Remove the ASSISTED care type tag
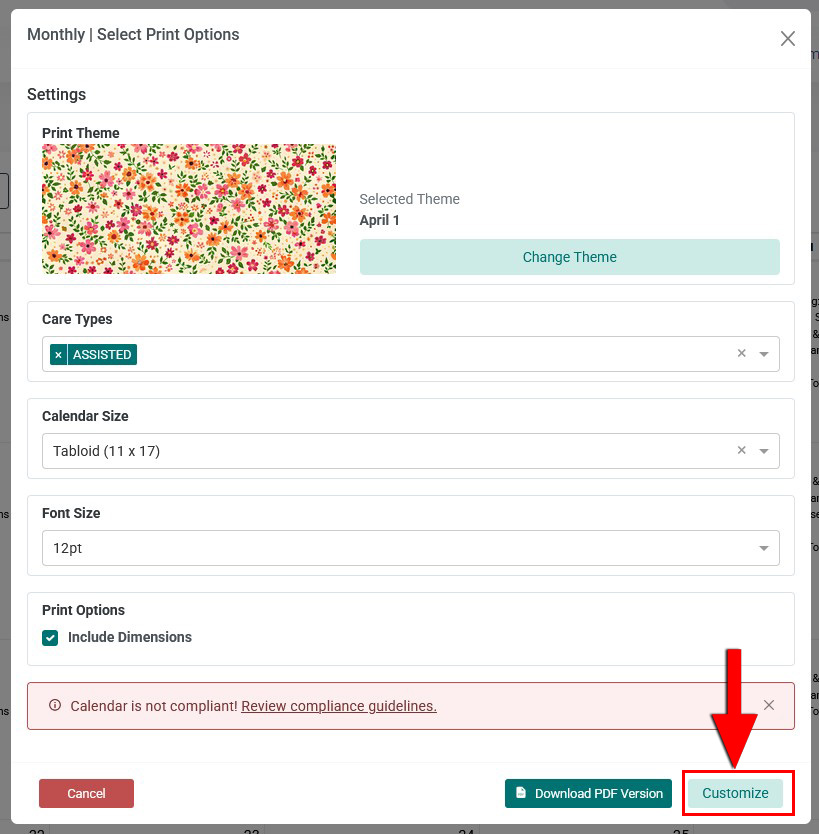819x834 pixels. 58,355
